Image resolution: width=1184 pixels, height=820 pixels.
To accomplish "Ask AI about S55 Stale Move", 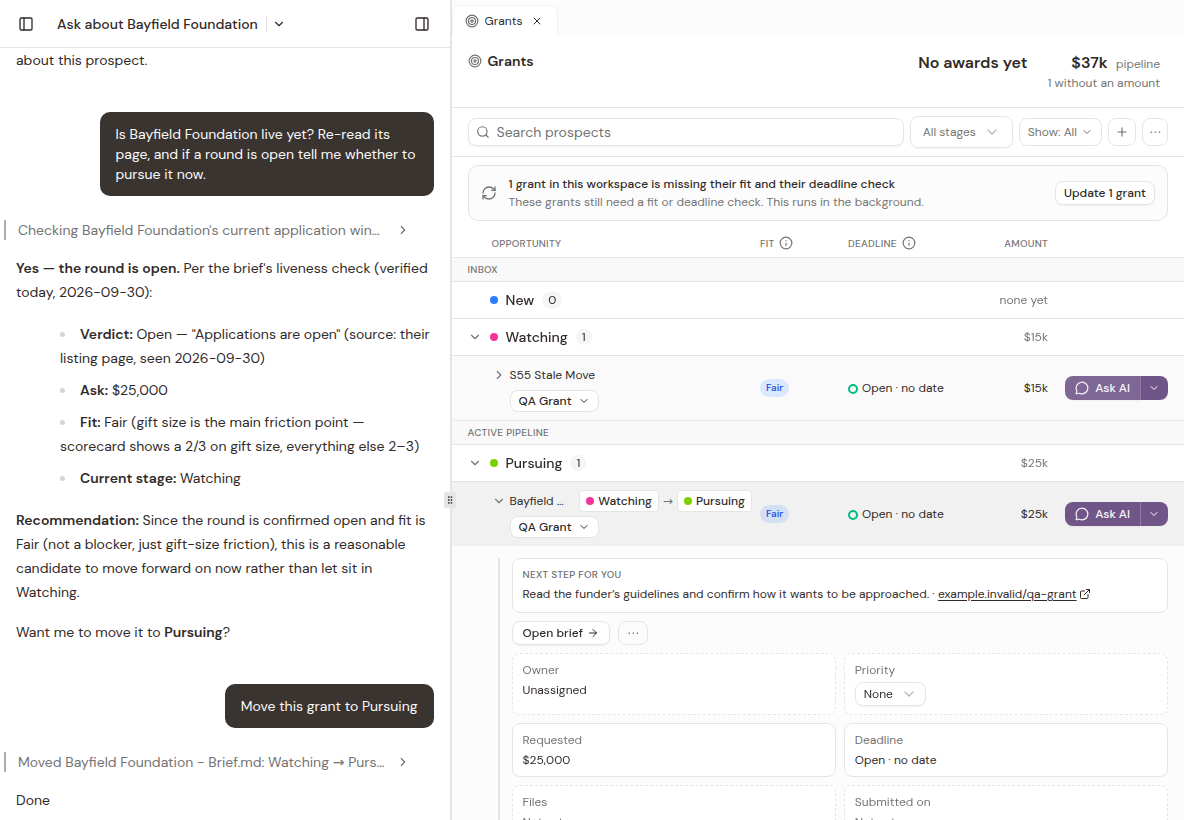I will pos(1103,388).
